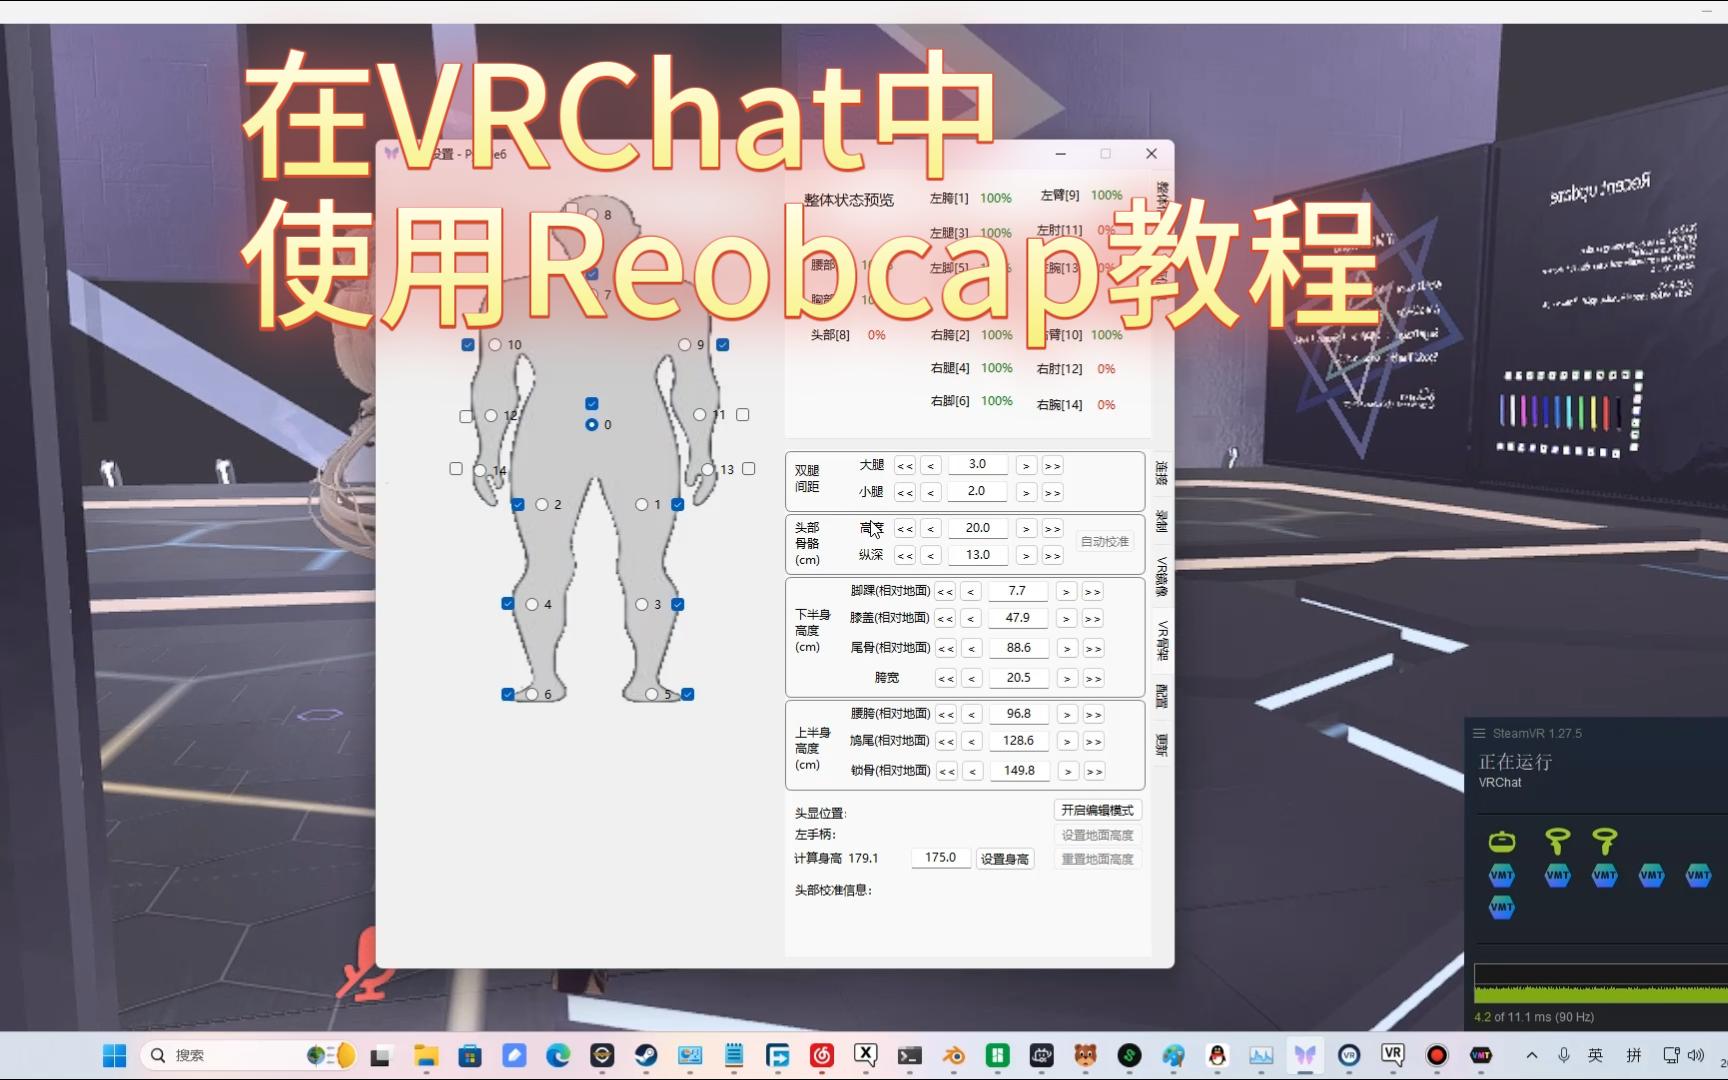The image size is (1728, 1080).
Task: Open Blender from taskbar
Action: click(x=954, y=1055)
